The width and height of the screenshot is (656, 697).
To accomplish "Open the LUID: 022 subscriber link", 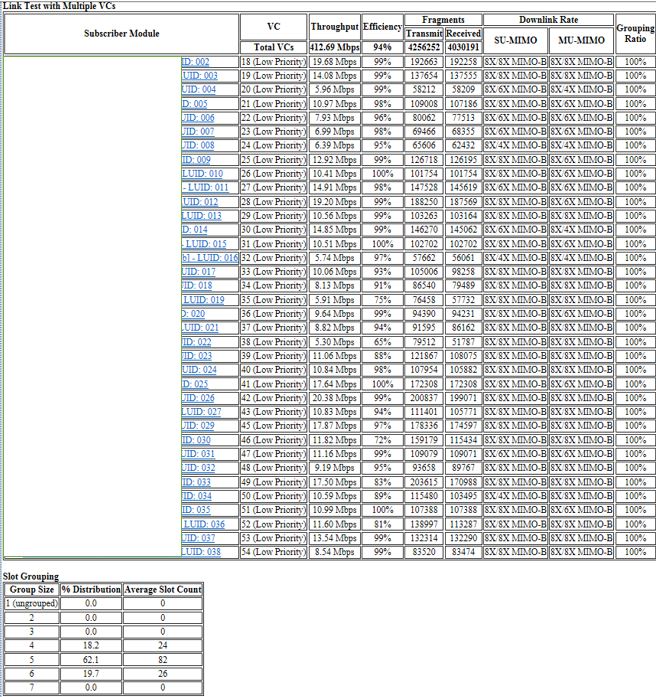I will point(196,341).
